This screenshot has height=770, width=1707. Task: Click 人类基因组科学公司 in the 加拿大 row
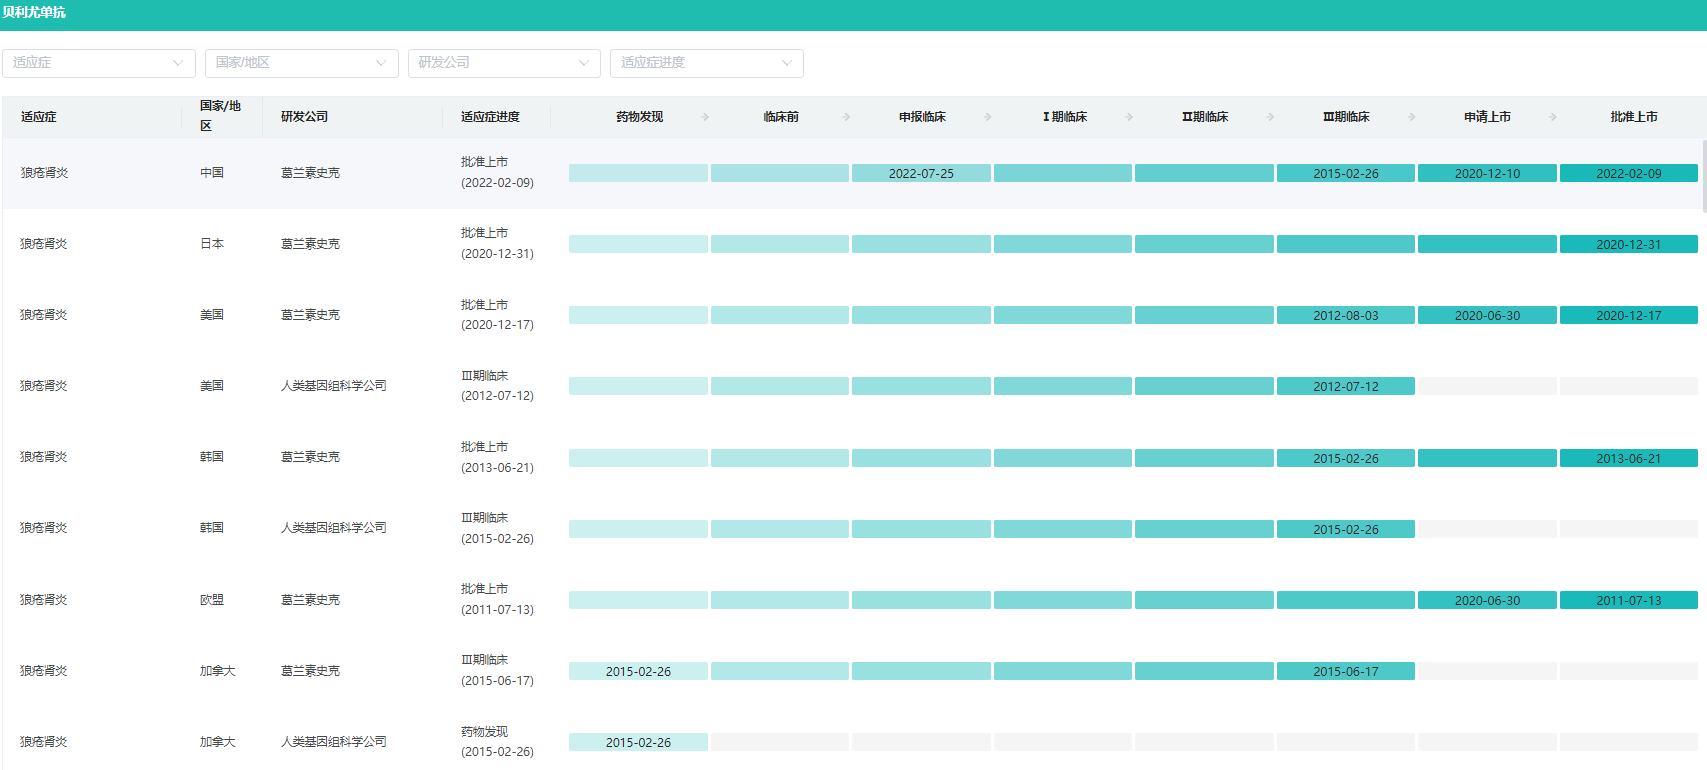click(x=333, y=742)
